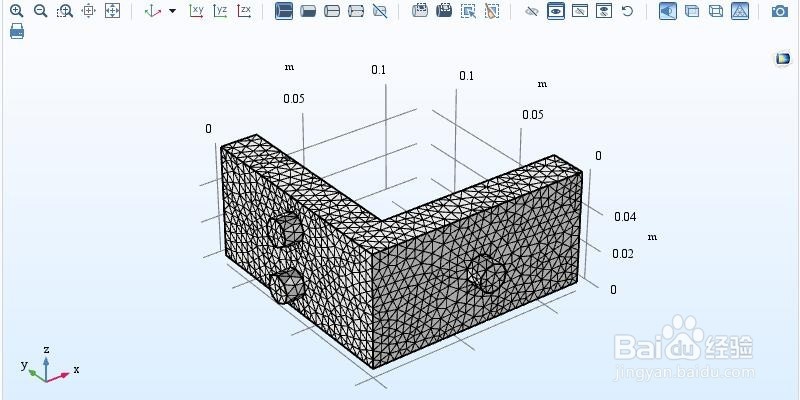Click the Zoom In magnifier icon
This screenshot has height=400, width=800.
click(17, 11)
